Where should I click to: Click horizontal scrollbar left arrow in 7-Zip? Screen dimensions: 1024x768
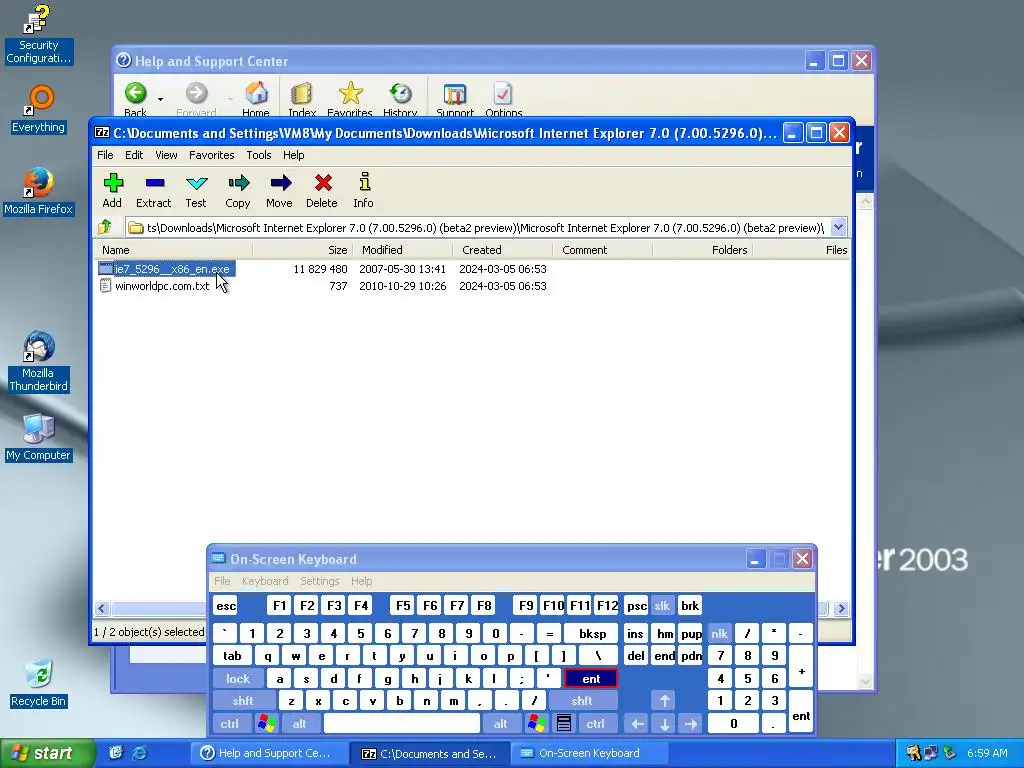pyautogui.click(x=101, y=608)
